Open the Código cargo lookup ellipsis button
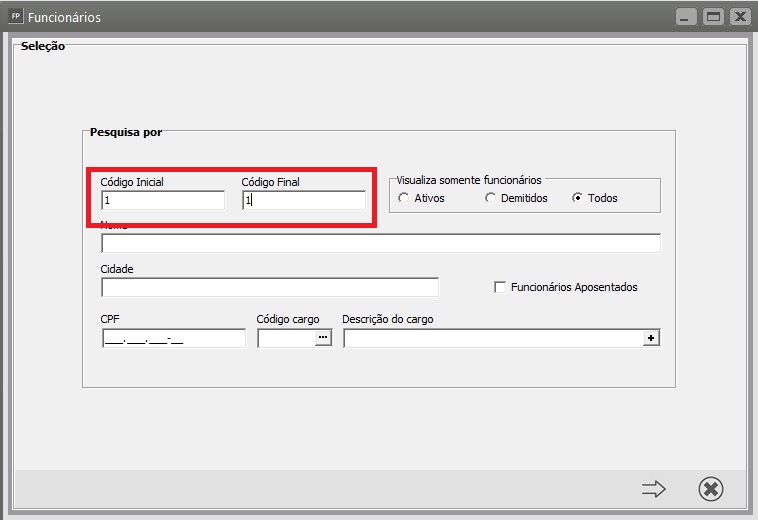Viewport: 758px width, 520px height. click(323, 337)
